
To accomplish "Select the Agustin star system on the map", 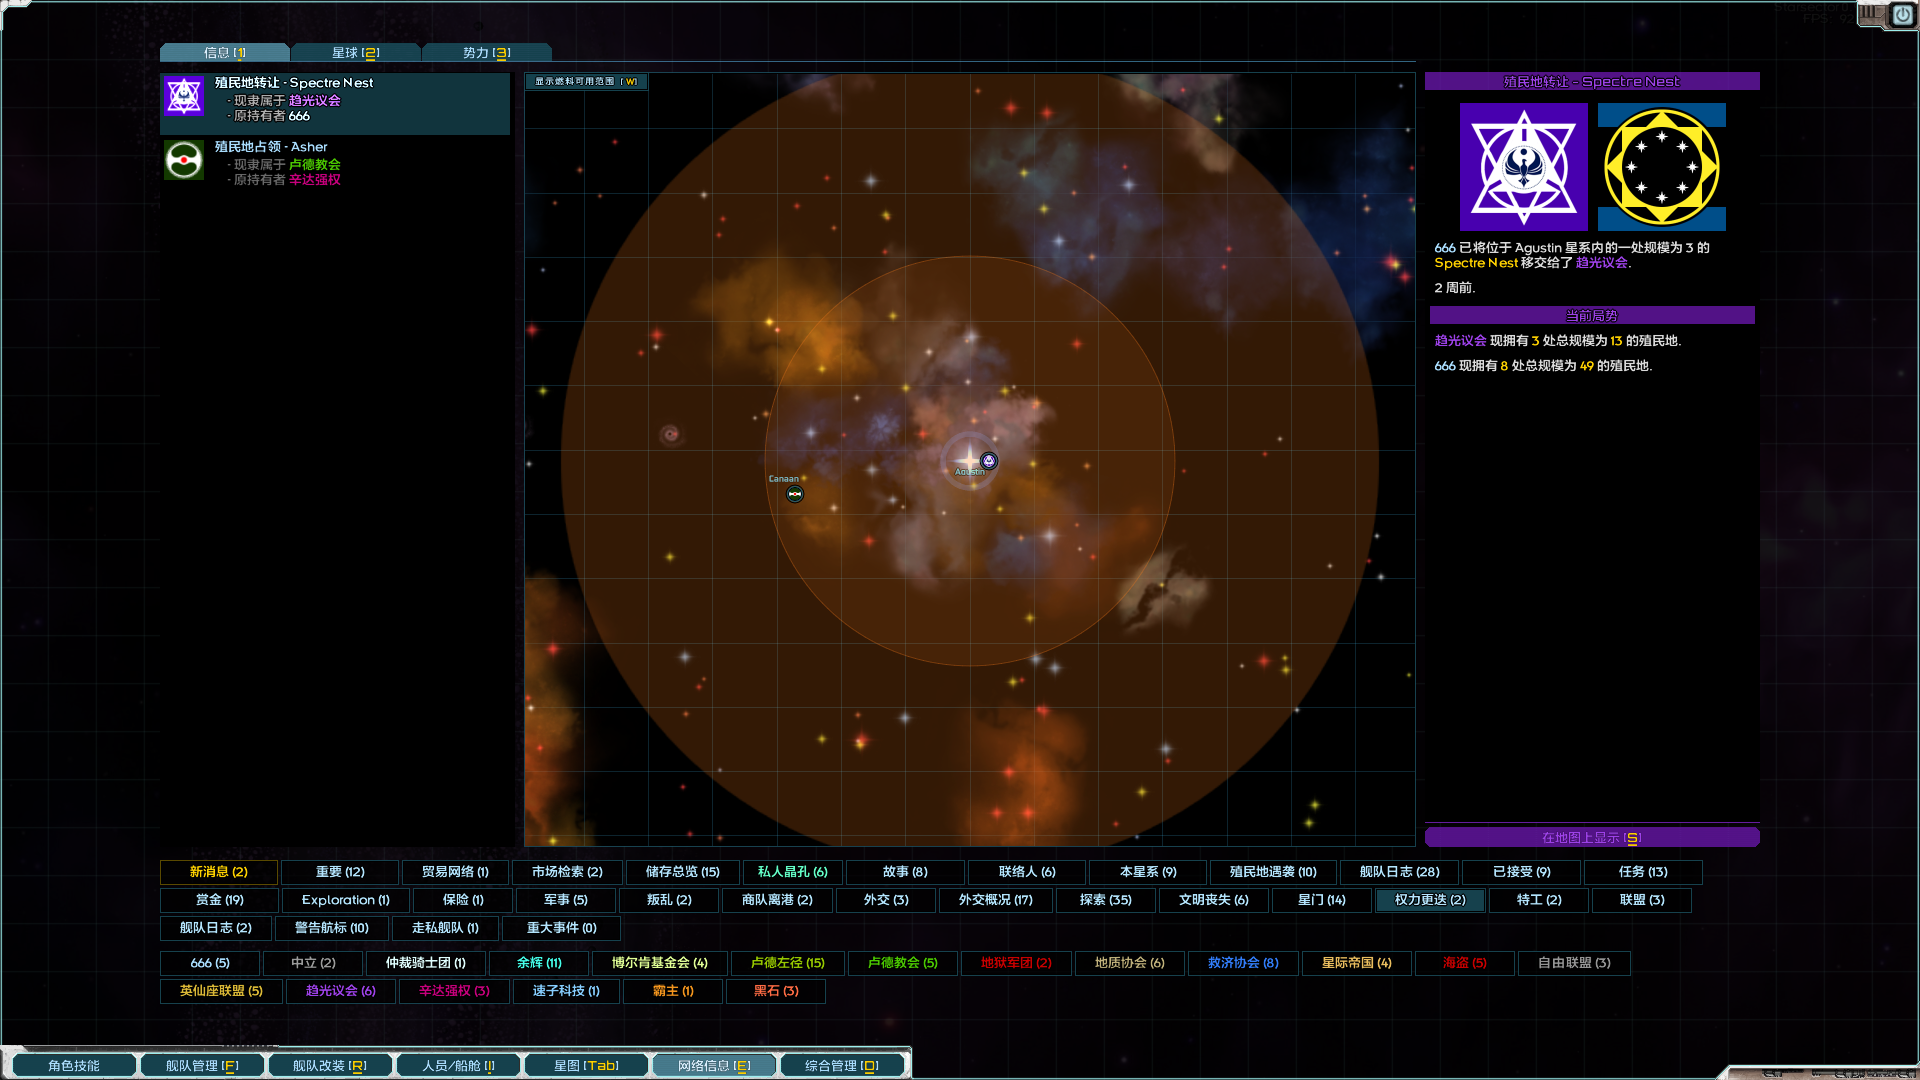I will pyautogui.click(x=968, y=460).
